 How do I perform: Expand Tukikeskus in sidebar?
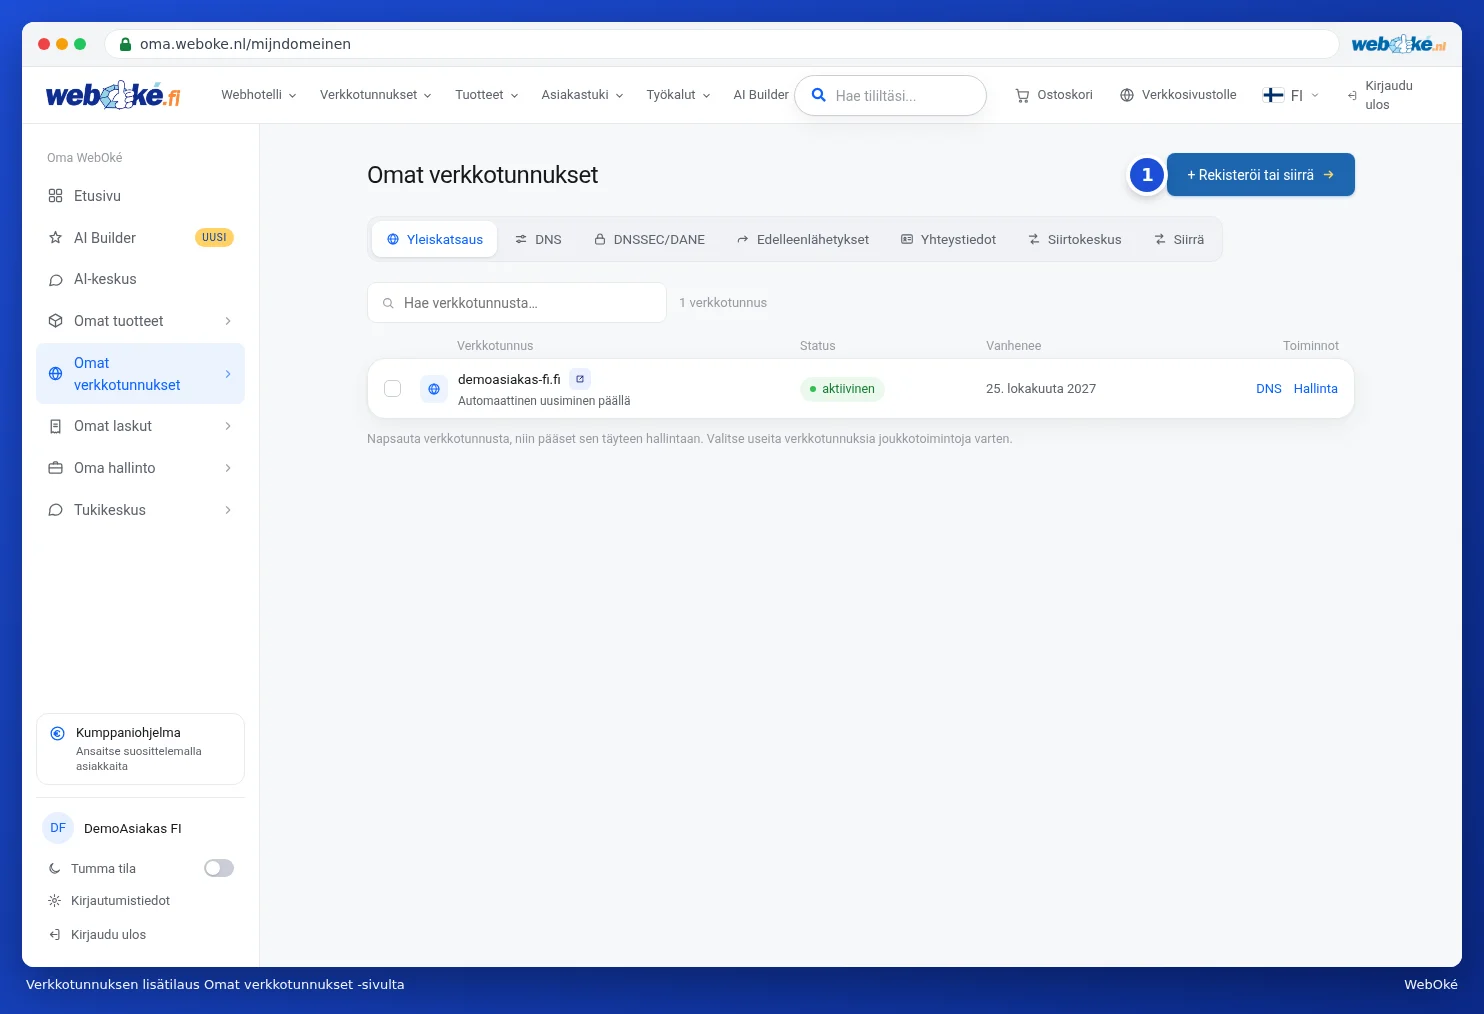pyautogui.click(x=140, y=510)
